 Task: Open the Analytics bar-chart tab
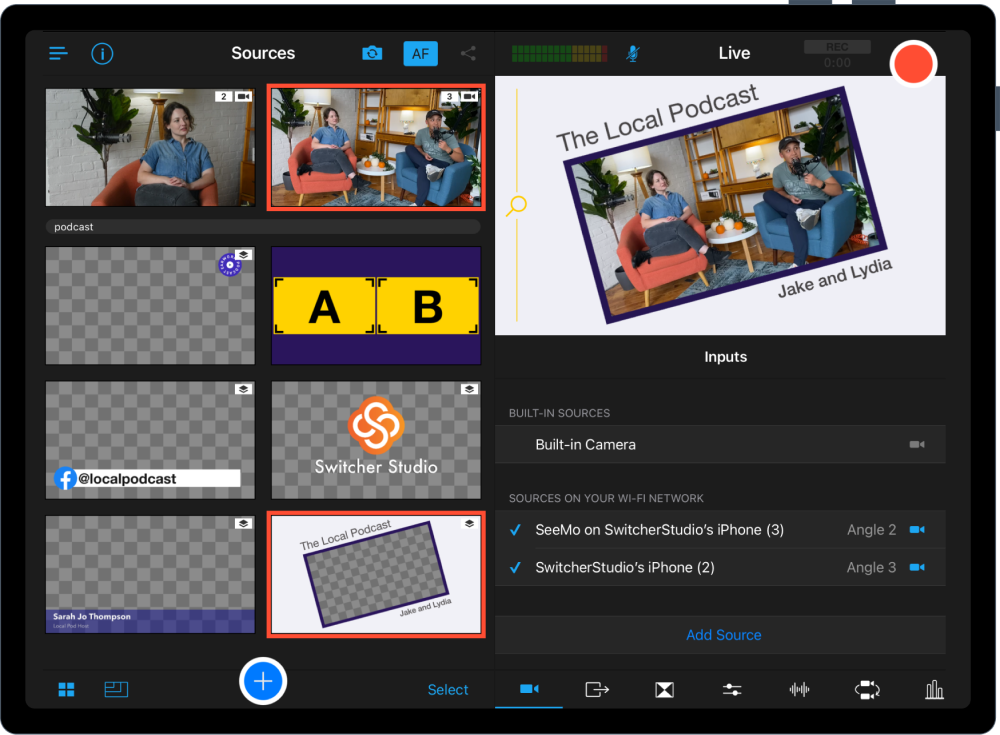pos(934,689)
